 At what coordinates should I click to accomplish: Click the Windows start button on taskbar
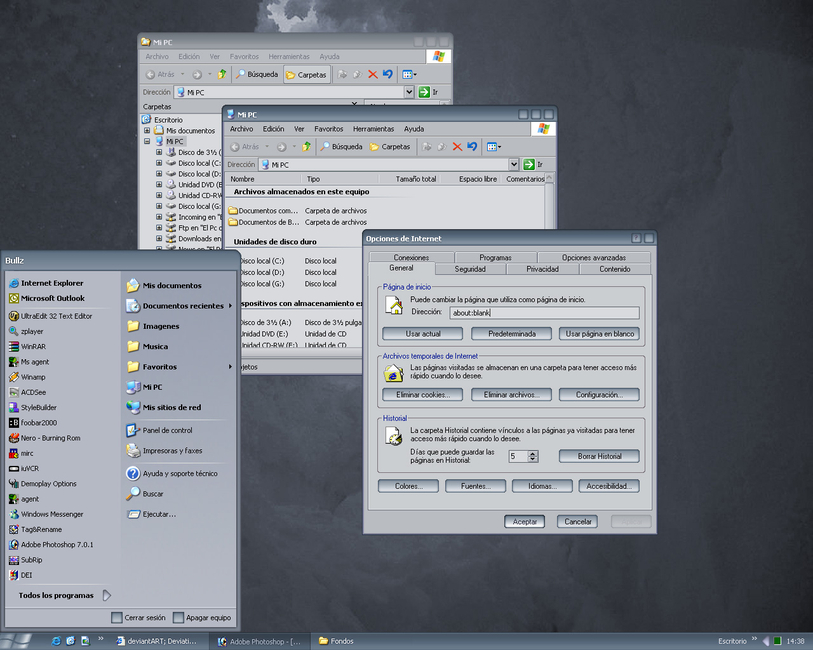pyautogui.click(x=17, y=641)
